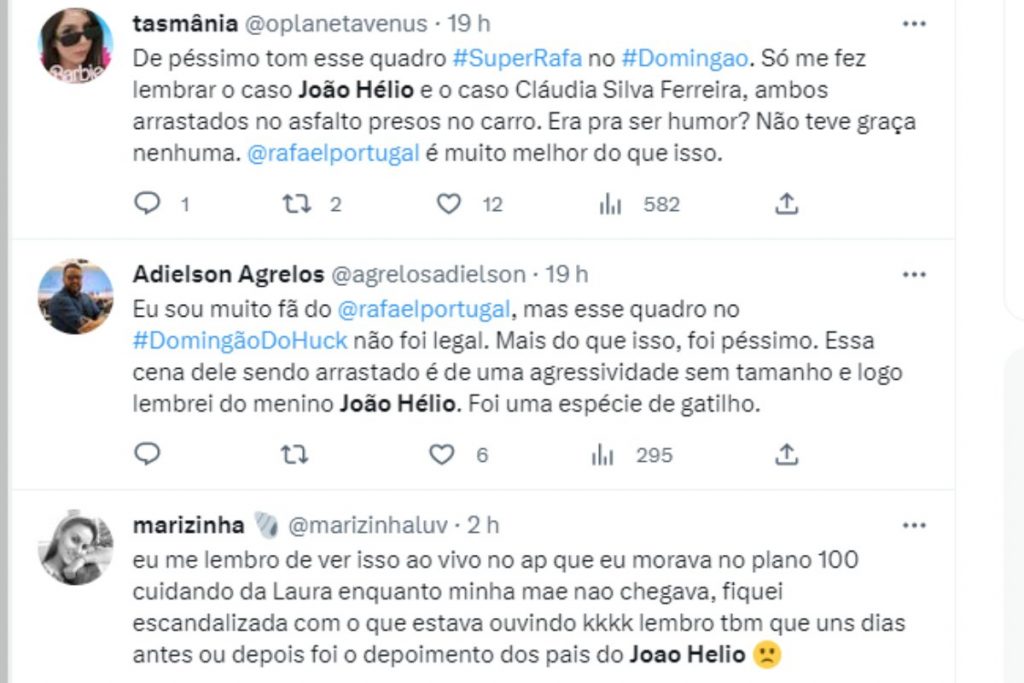The image size is (1024, 683).
Task: Open the #DomingãoDoHuck hashtag
Action: (x=239, y=340)
